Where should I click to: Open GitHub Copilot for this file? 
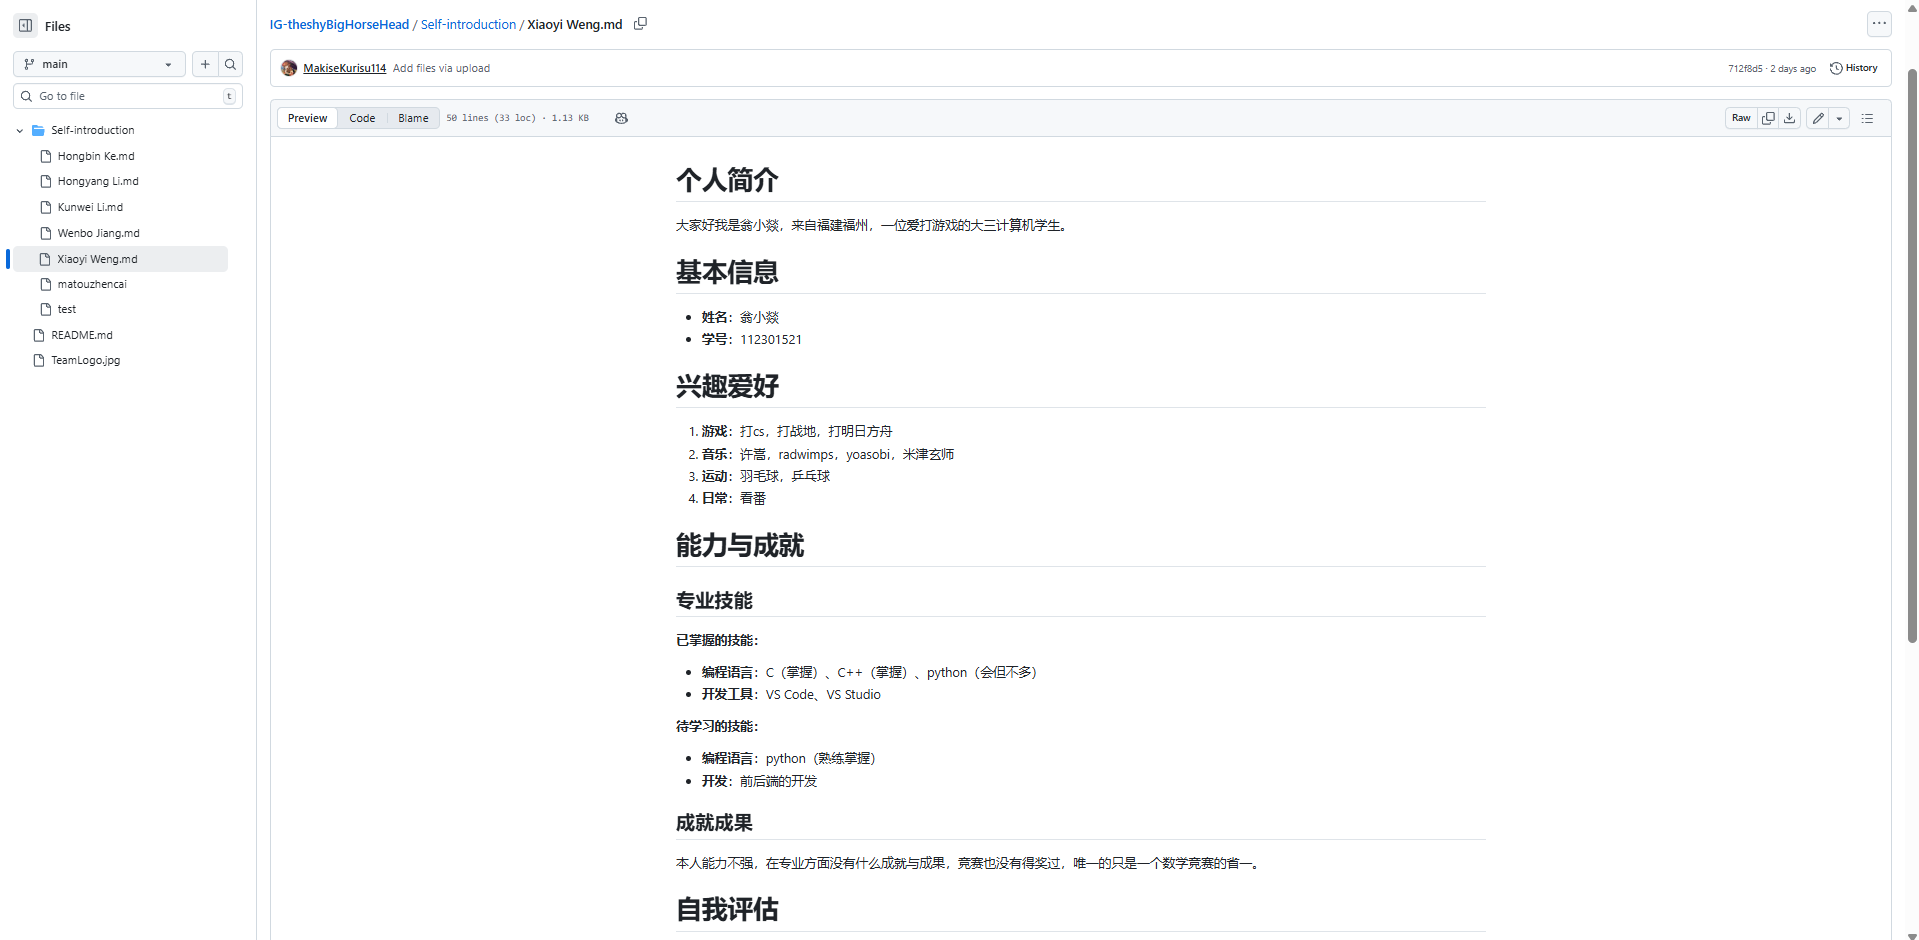[621, 118]
